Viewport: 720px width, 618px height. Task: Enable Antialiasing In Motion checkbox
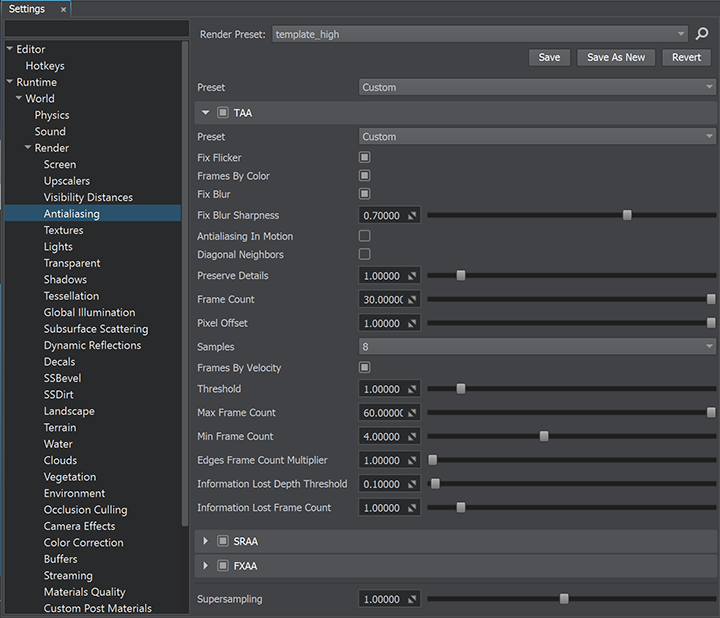[x=365, y=236]
